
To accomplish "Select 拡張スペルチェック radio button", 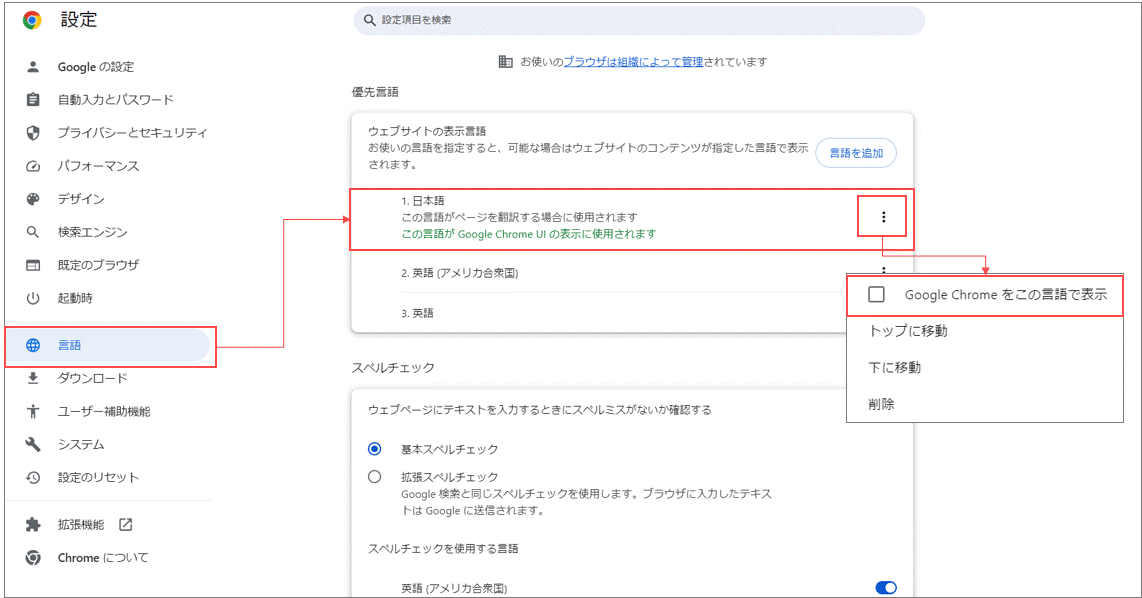I will 374,477.
